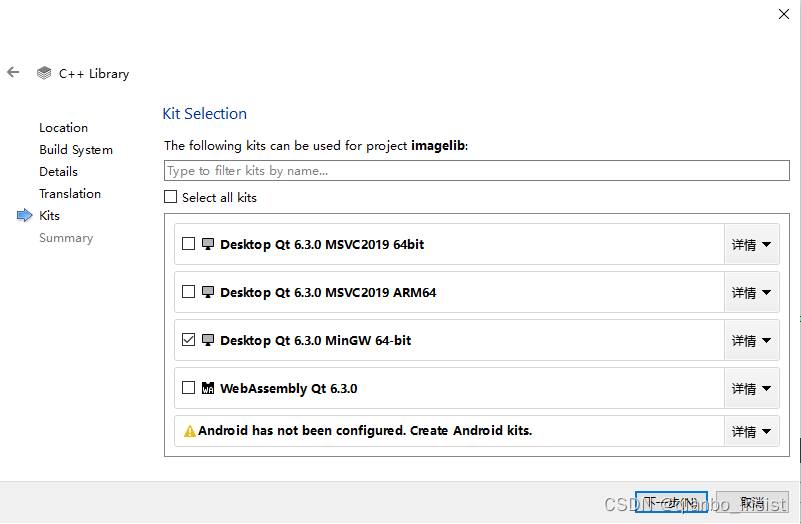Expand details for Android not configured row
Image resolution: width=801 pixels, height=524 pixels.
pyautogui.click(x=751, y=431)
